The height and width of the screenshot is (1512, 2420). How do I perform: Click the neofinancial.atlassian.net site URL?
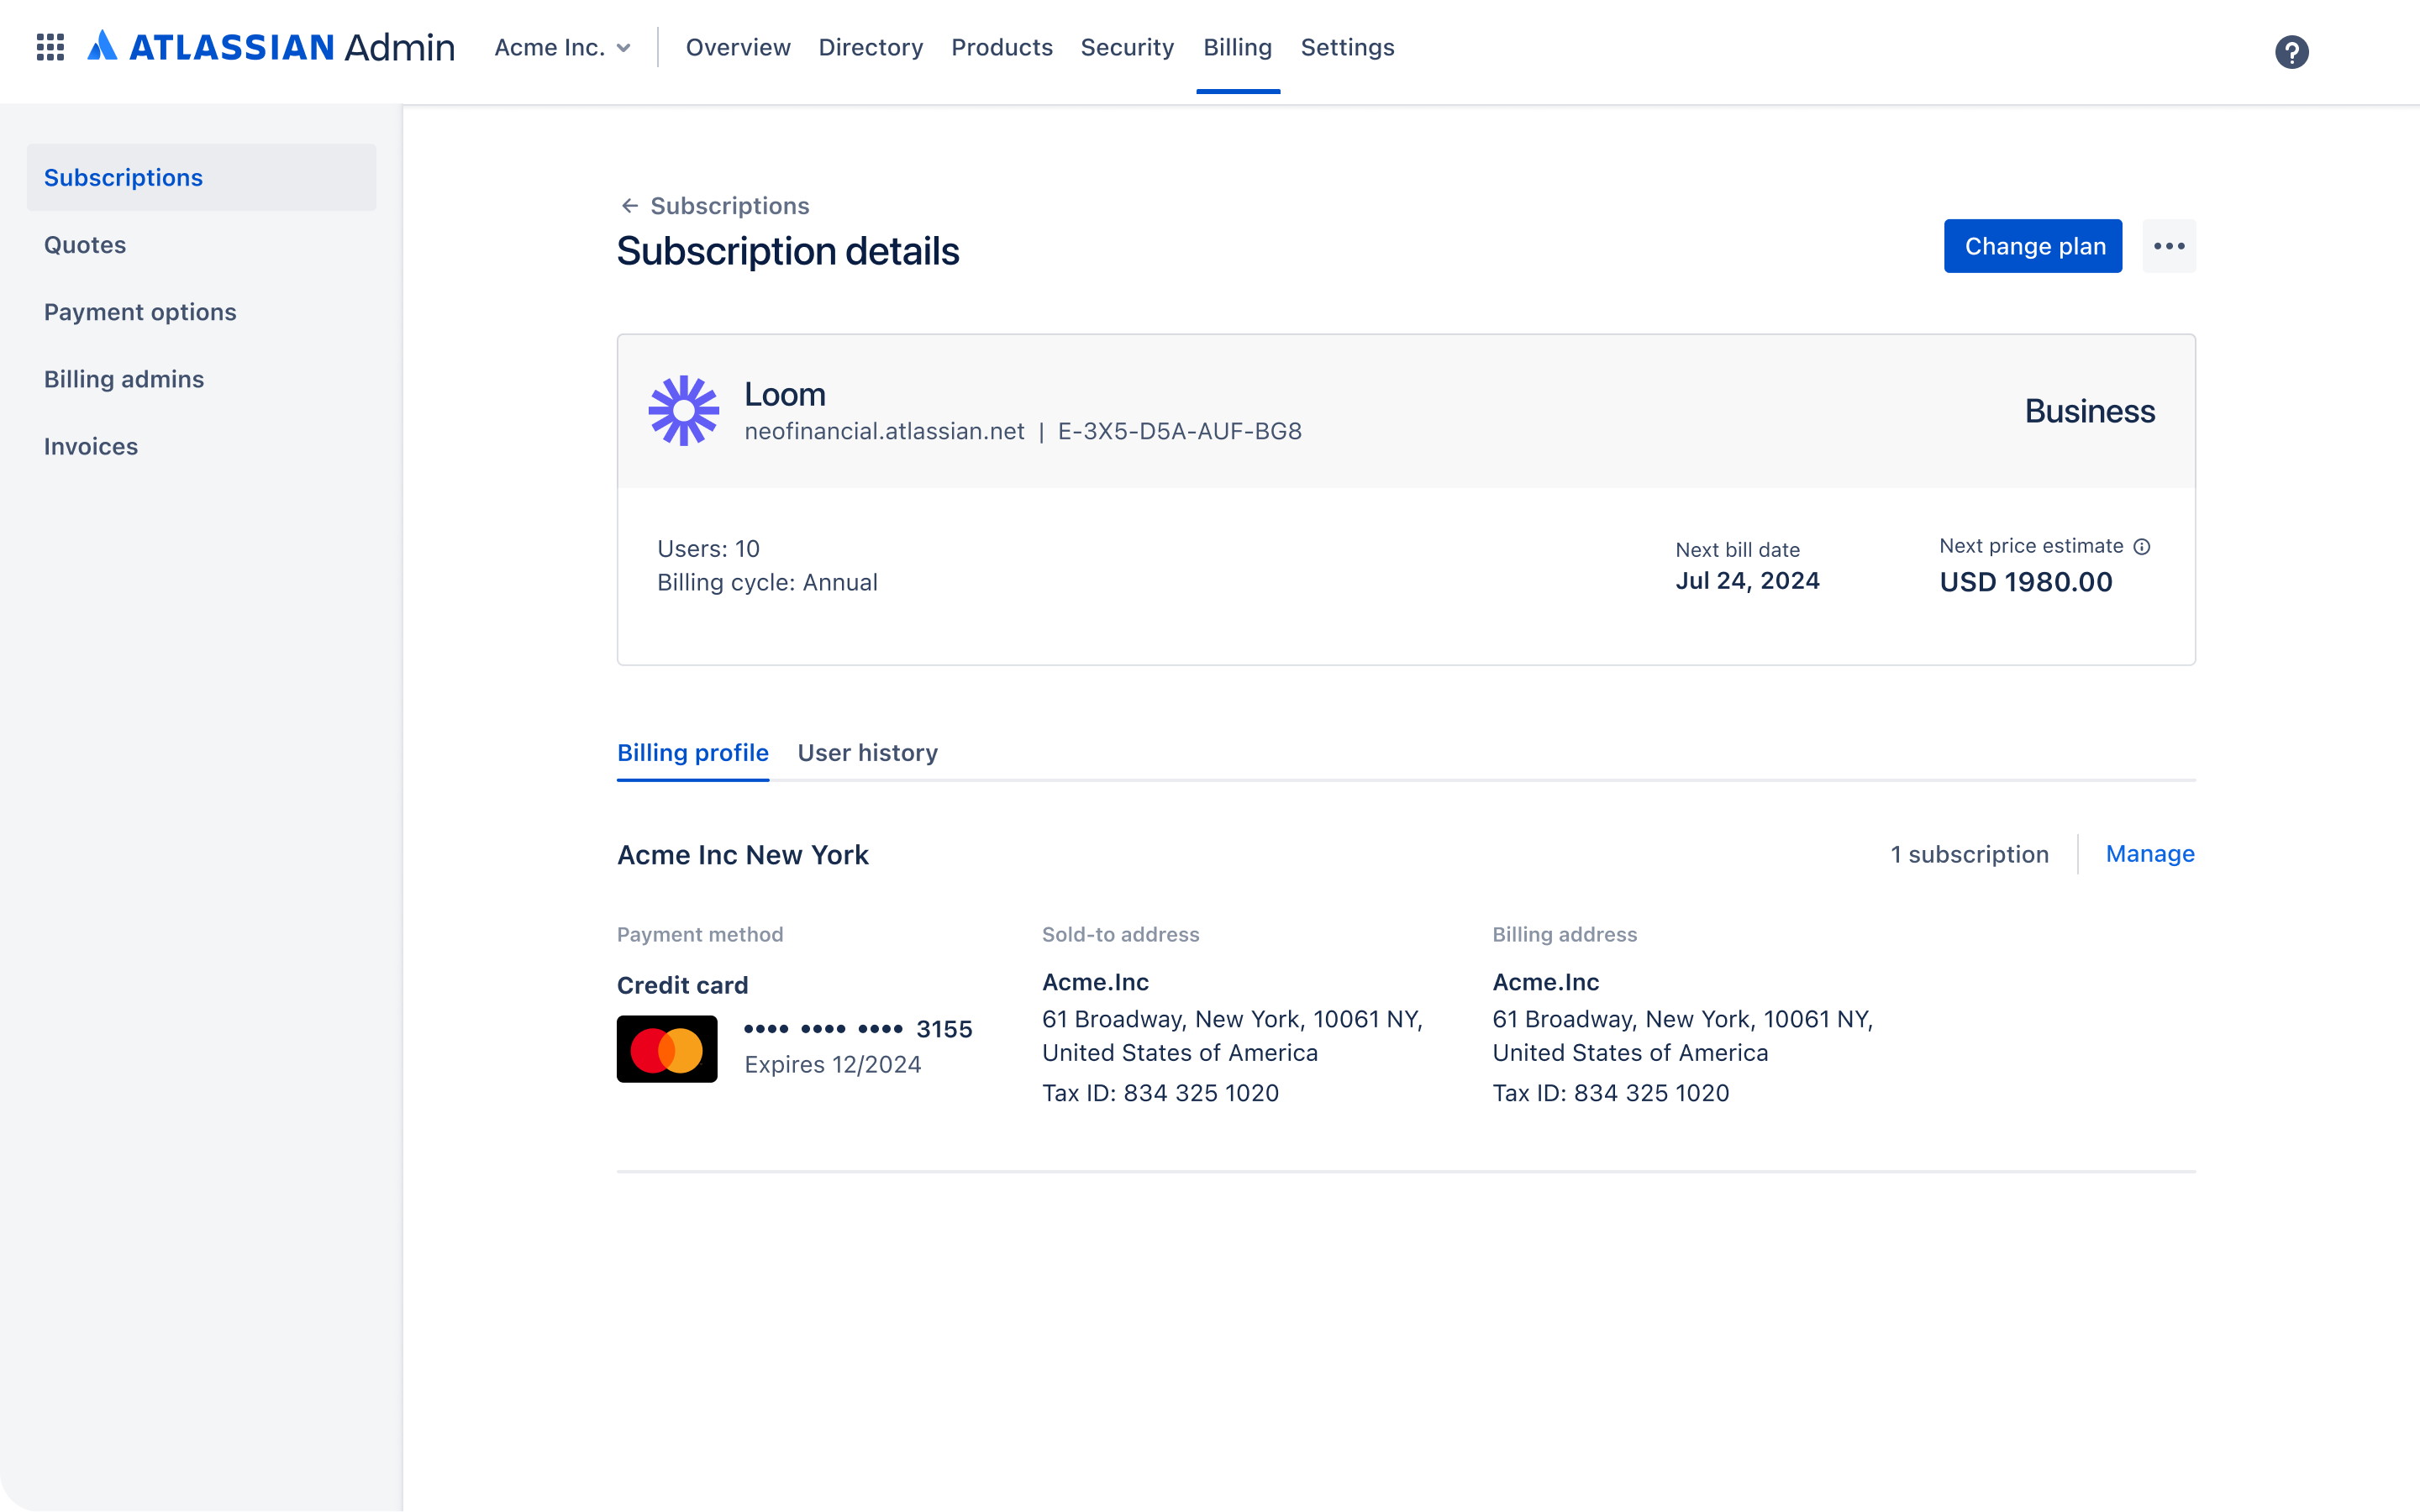884,431
